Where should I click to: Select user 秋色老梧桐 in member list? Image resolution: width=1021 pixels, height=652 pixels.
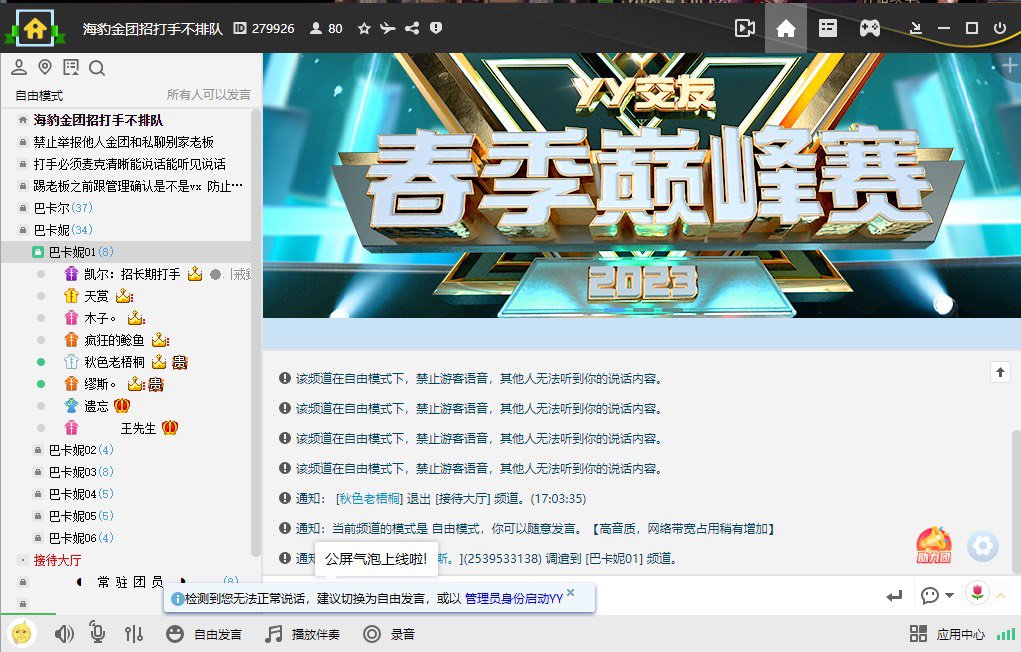click(x=114, y=363)
